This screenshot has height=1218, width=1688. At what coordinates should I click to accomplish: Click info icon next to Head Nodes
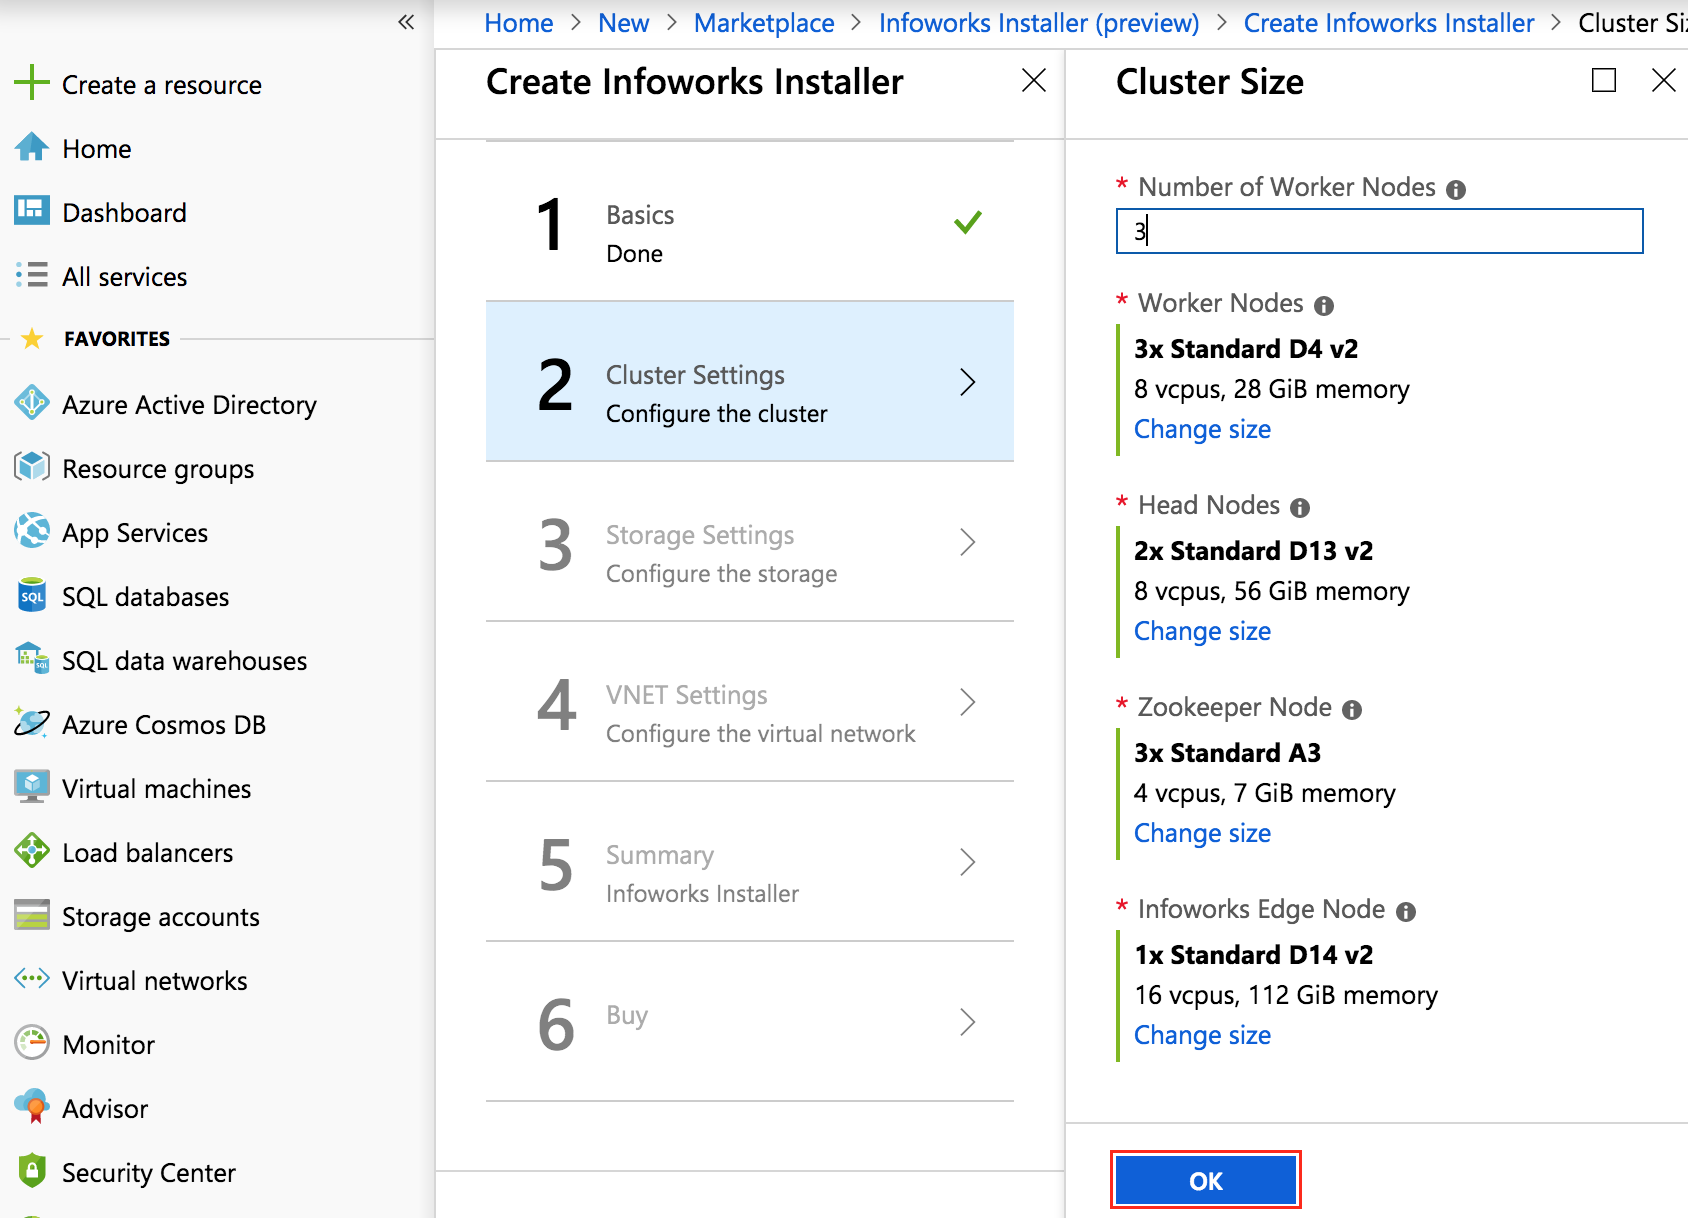tap(1300, 508)
